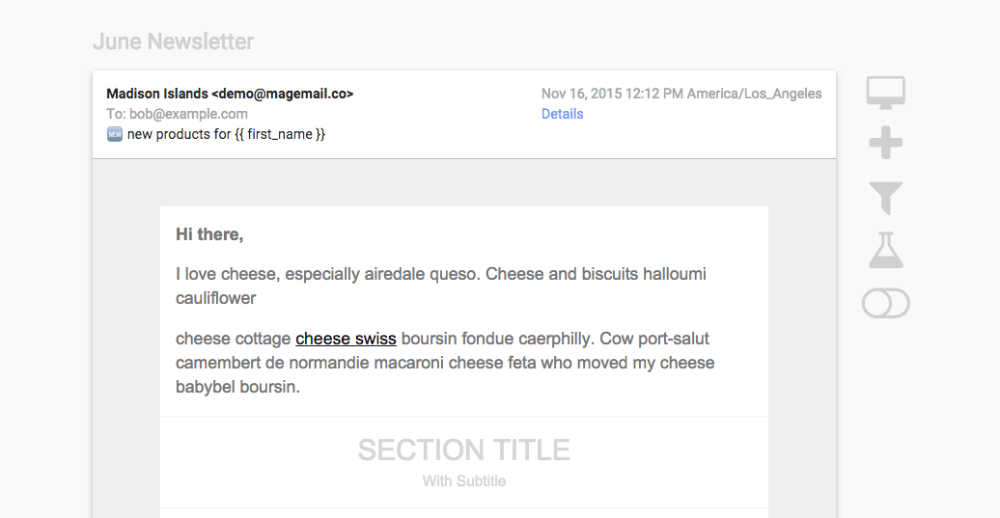Click the SECTION TITLE heading
The width and height of the screenshot is (1000, 518).
pos(464,450)
